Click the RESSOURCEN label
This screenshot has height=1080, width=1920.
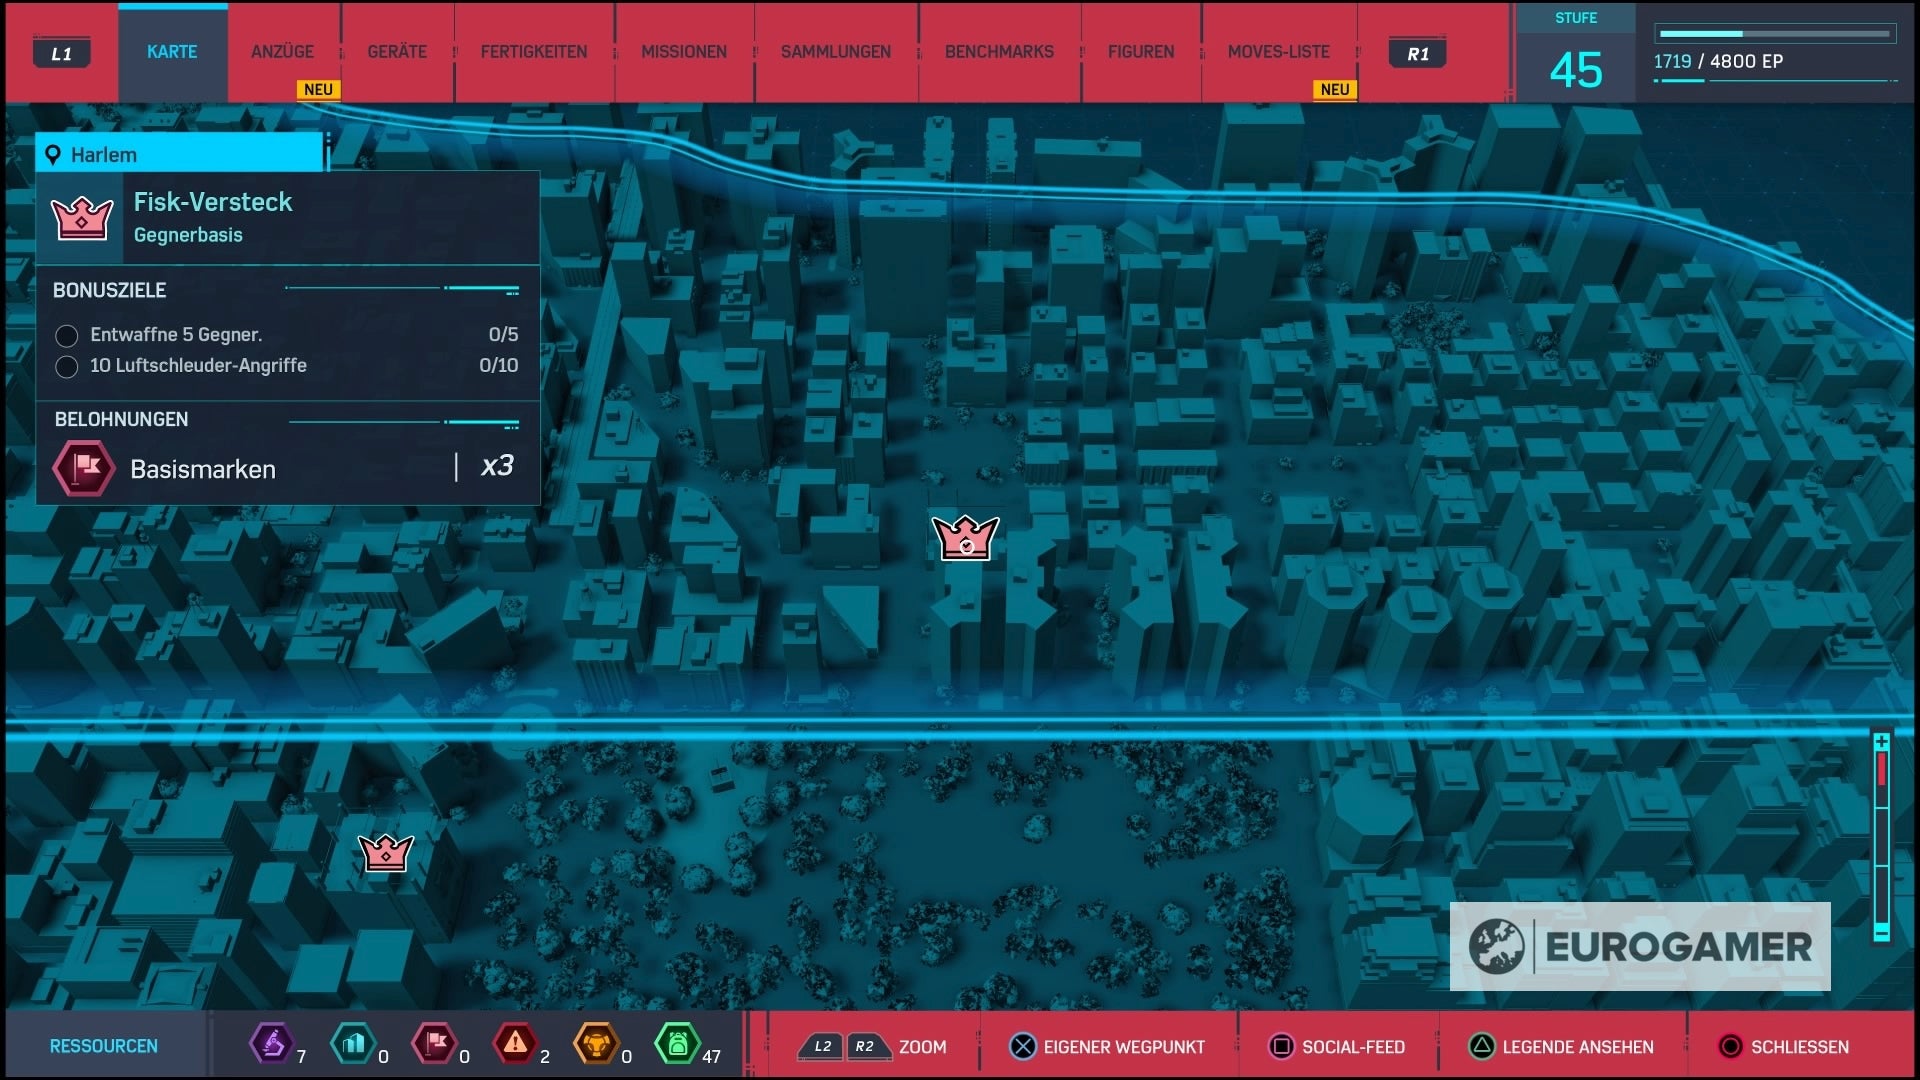point(104,1046)
